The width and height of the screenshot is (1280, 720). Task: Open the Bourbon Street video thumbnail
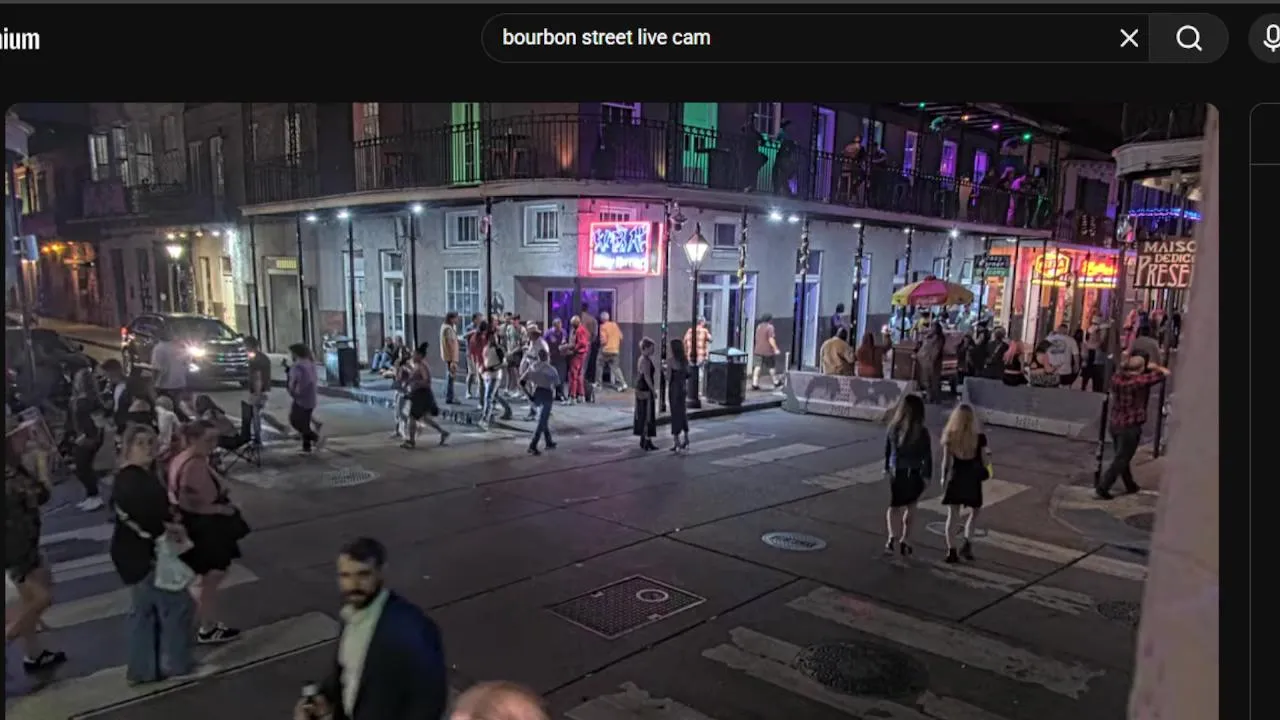tap(612, 411)
